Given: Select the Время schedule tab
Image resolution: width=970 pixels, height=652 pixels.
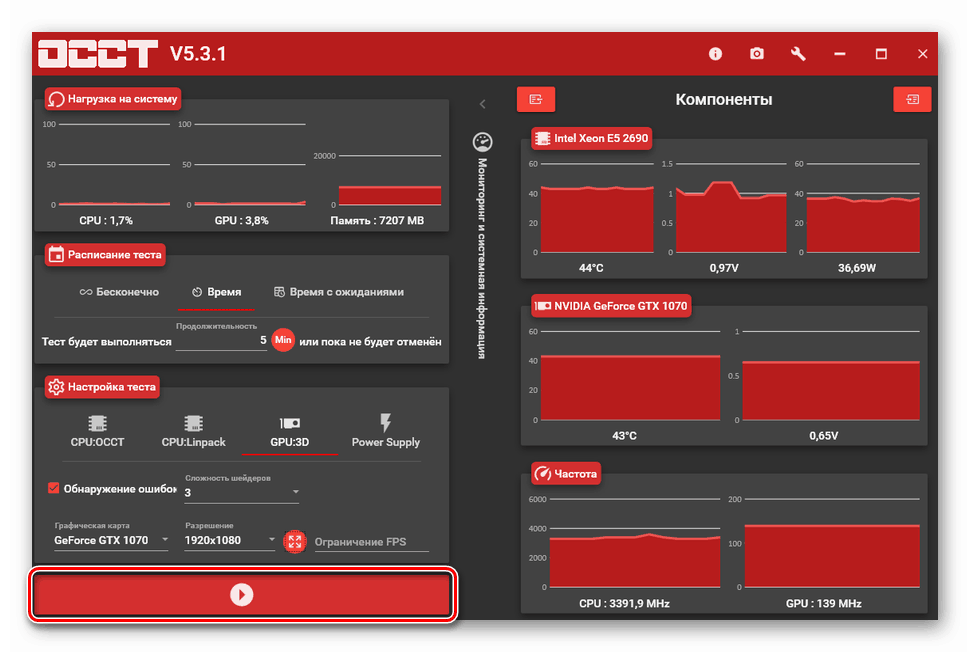Looking at the screenshot, I should pos(216,292).
